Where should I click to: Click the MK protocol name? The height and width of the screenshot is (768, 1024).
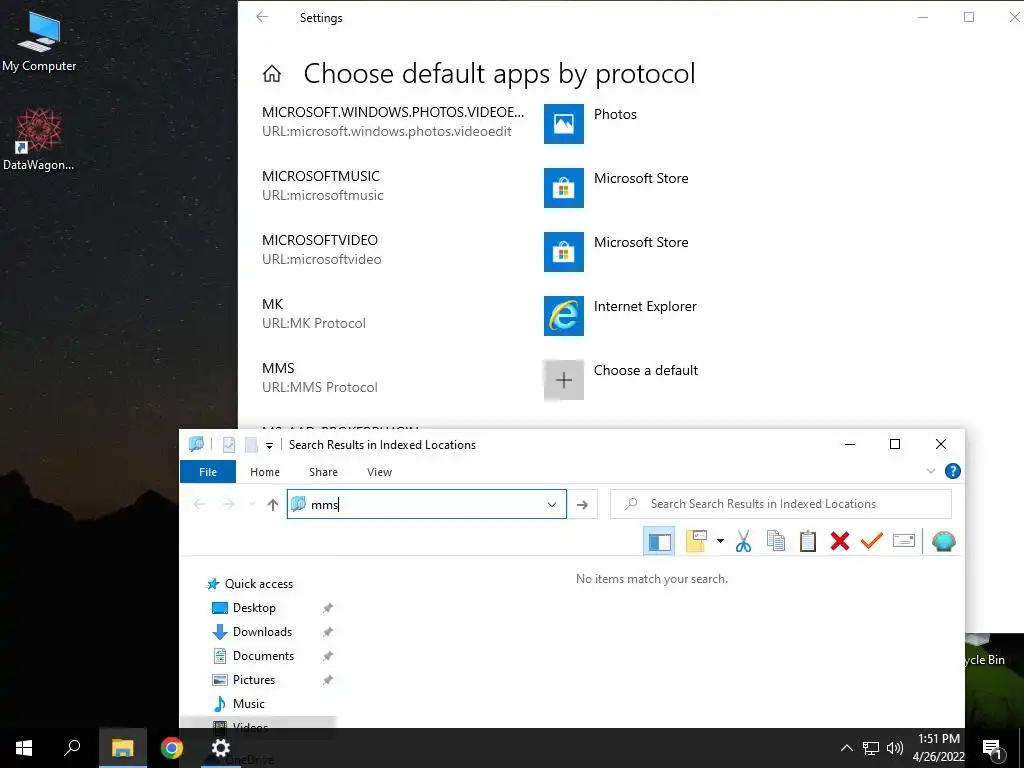point(272,304)
